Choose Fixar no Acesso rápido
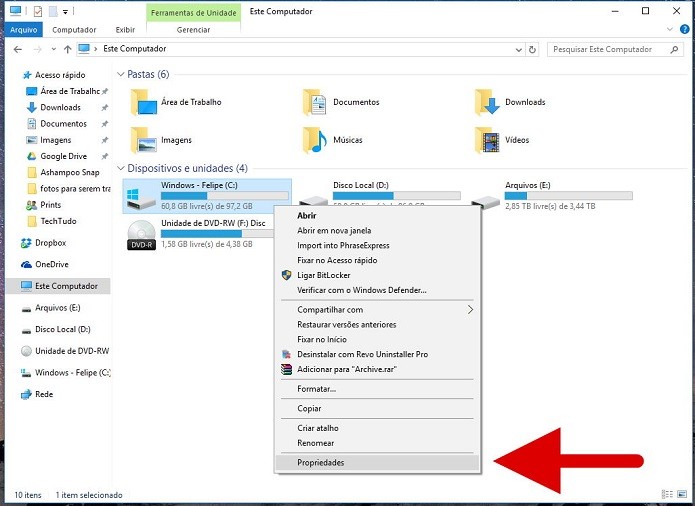This screenshot has width=695, height=506. [x=377, y=261]
